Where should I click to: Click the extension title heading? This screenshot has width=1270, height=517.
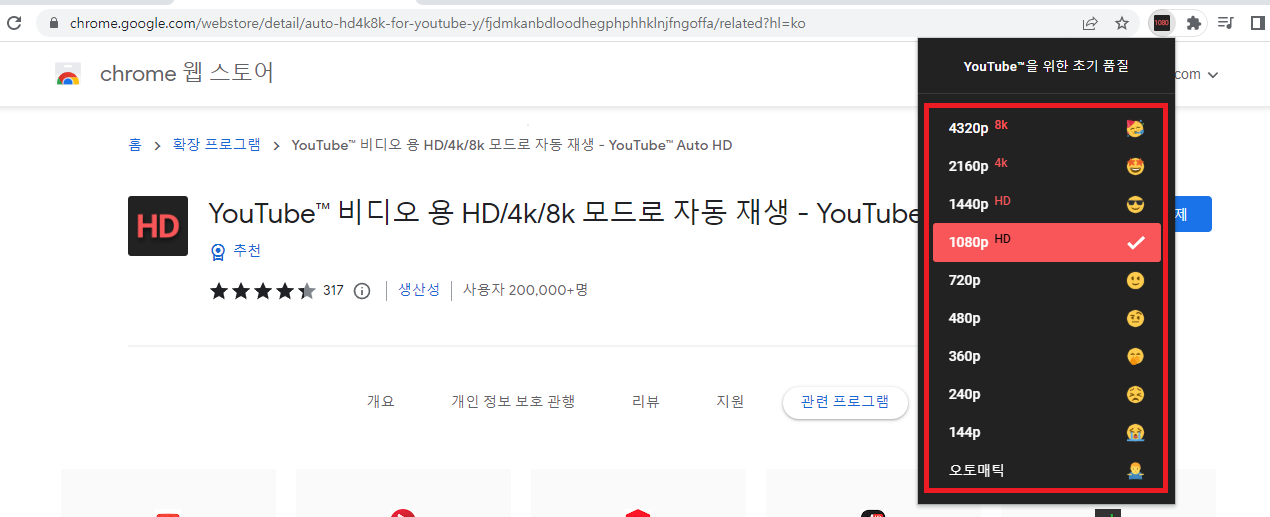click(563, 214)
